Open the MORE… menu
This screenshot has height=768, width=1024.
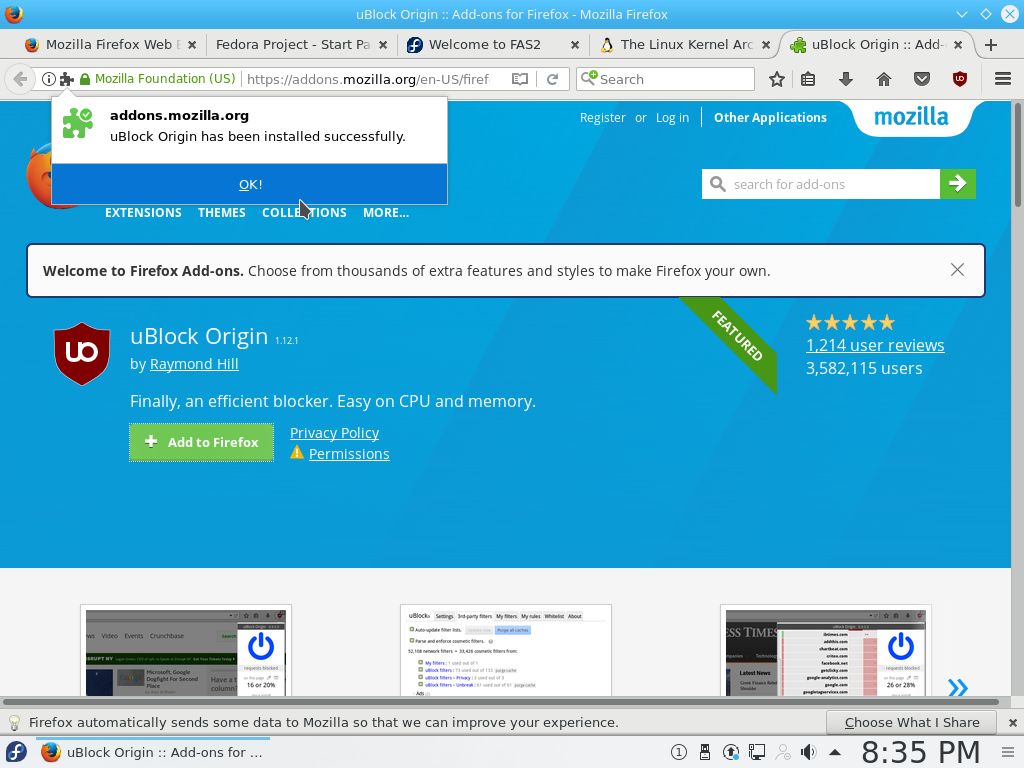(x=386, y=213)
